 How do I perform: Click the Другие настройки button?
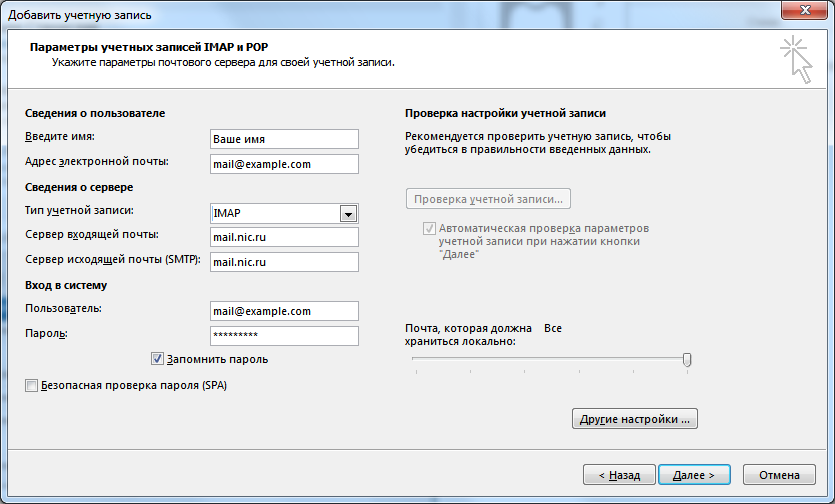pos(633,419)
